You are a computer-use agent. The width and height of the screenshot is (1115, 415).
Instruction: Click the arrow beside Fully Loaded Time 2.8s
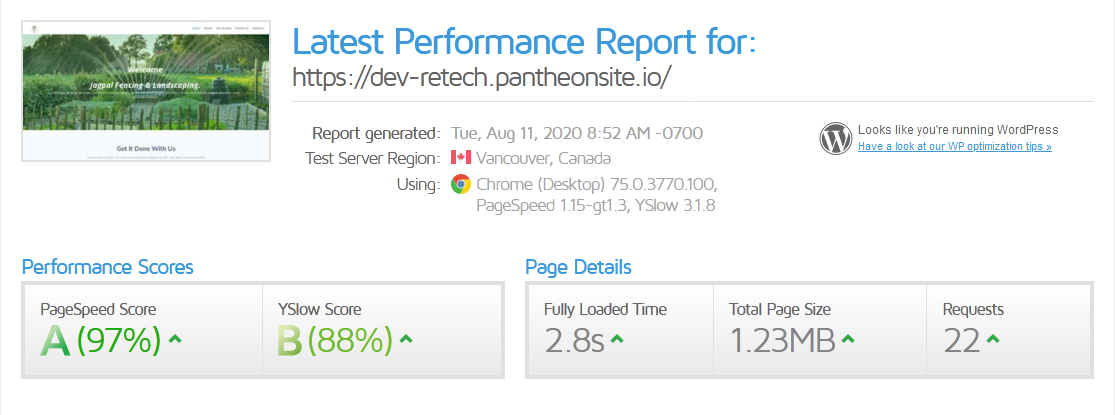pos(617,341)
